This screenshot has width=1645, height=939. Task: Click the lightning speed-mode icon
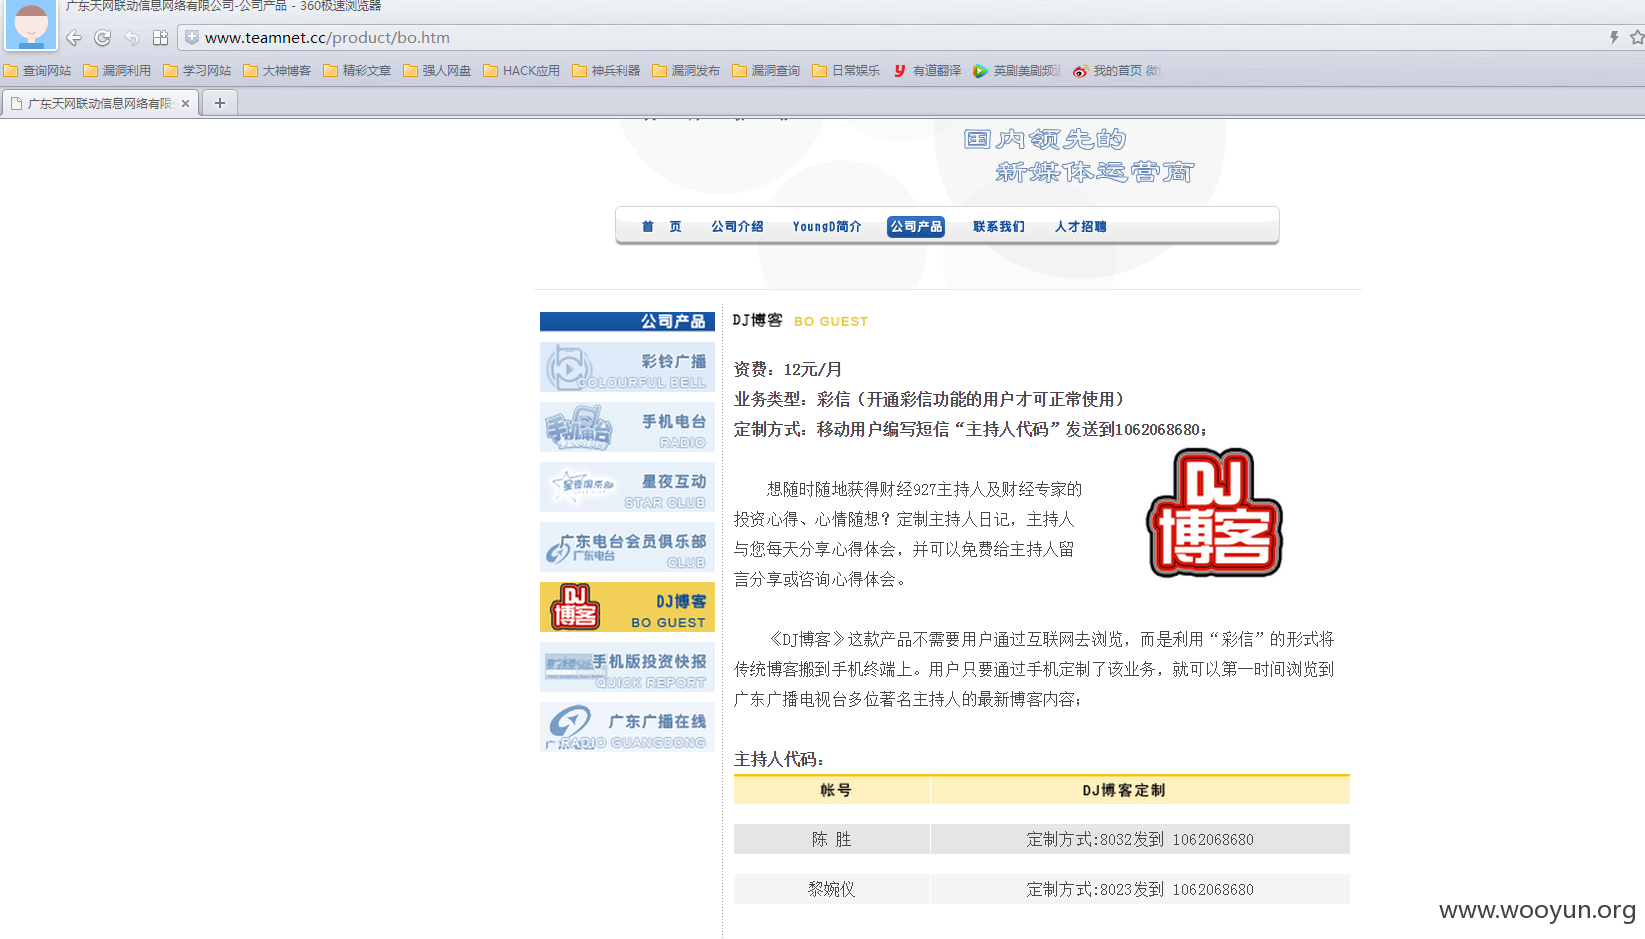pyautogui.click(x=1614, y=37)
